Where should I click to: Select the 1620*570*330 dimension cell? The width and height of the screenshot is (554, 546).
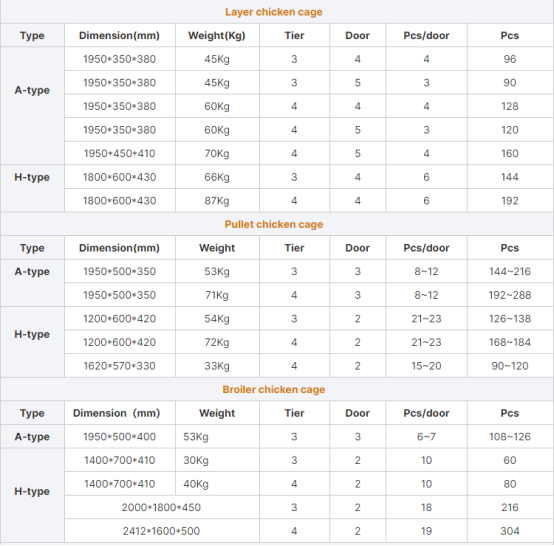(119, 366)
